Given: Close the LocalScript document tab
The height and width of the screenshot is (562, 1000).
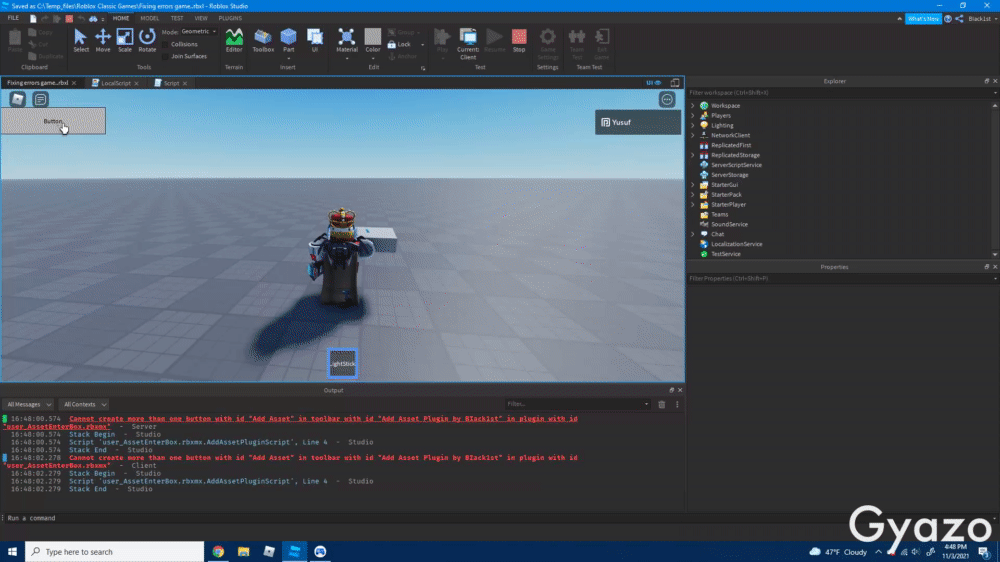Looking at the screenshot, I should pyautogui.click(x=136, y=84).
